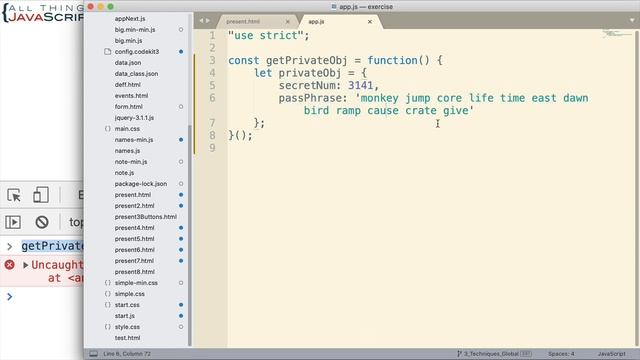Switch to the app.js tab
The image size is (640, 360).
click(x=316, y=22)
